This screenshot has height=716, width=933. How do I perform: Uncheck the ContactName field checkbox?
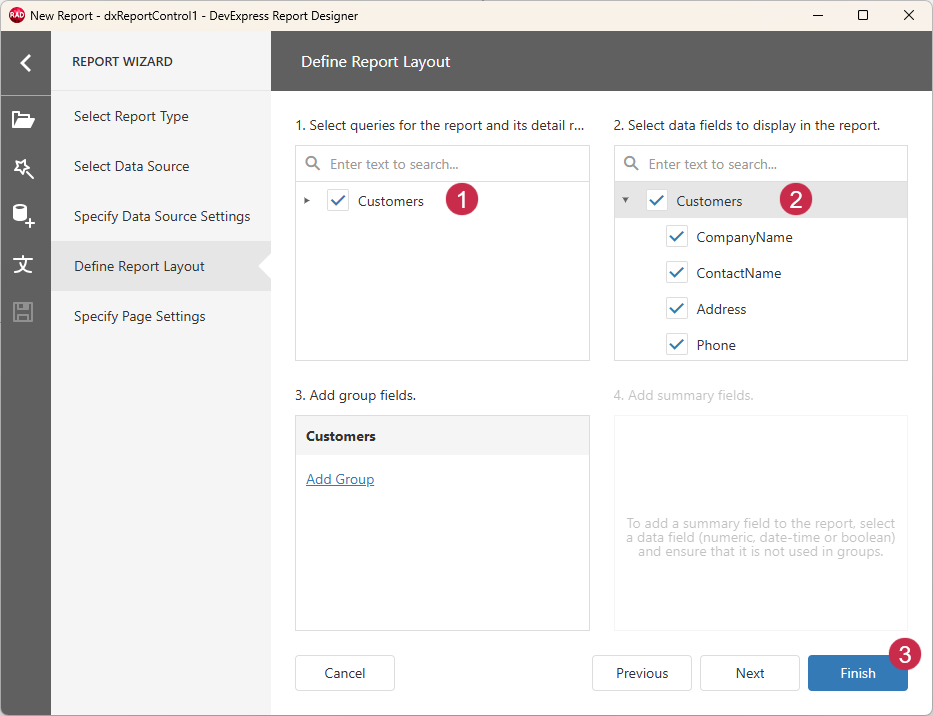tap(677, 273)
